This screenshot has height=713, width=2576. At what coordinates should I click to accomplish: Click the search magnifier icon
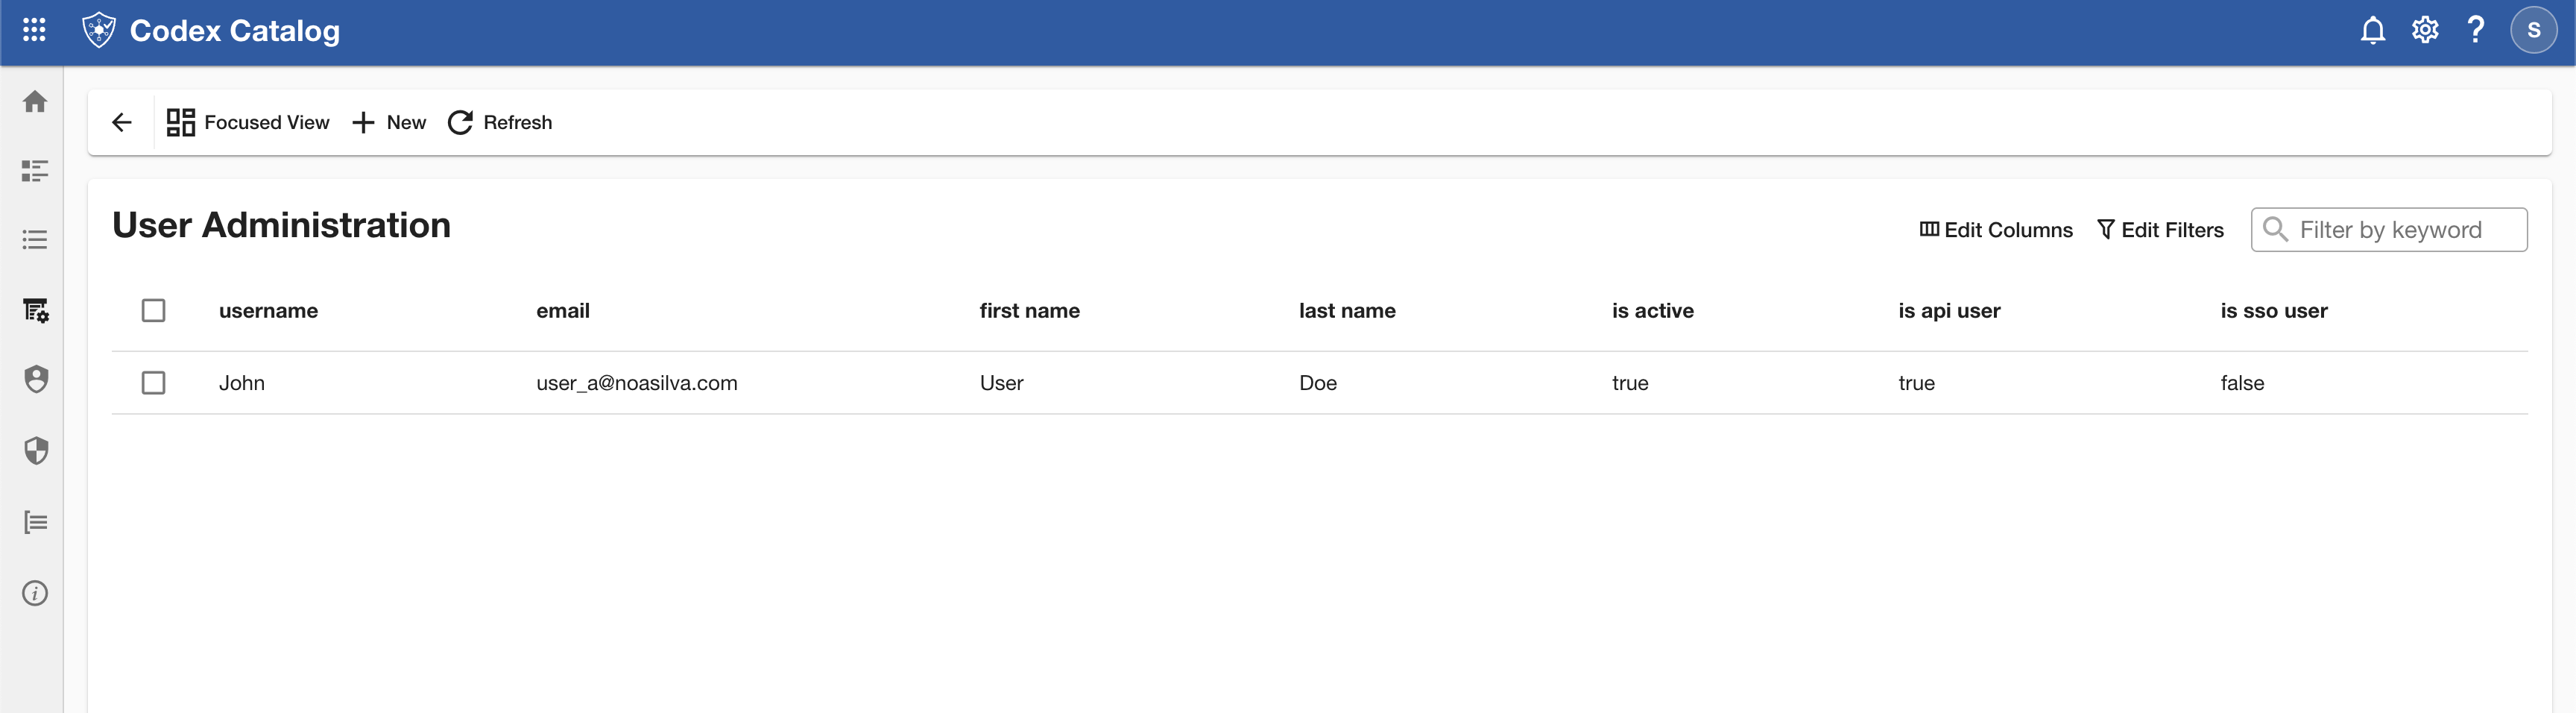[2275, 230]
